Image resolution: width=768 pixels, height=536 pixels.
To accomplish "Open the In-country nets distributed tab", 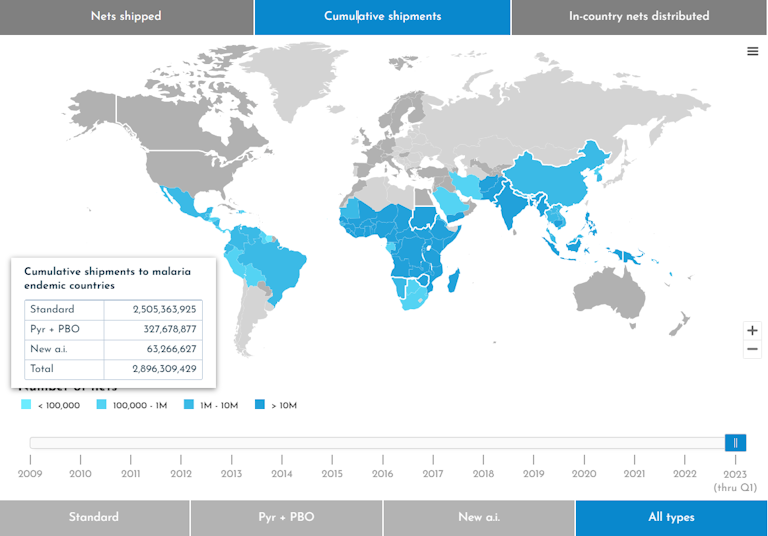I will [639, 17].
